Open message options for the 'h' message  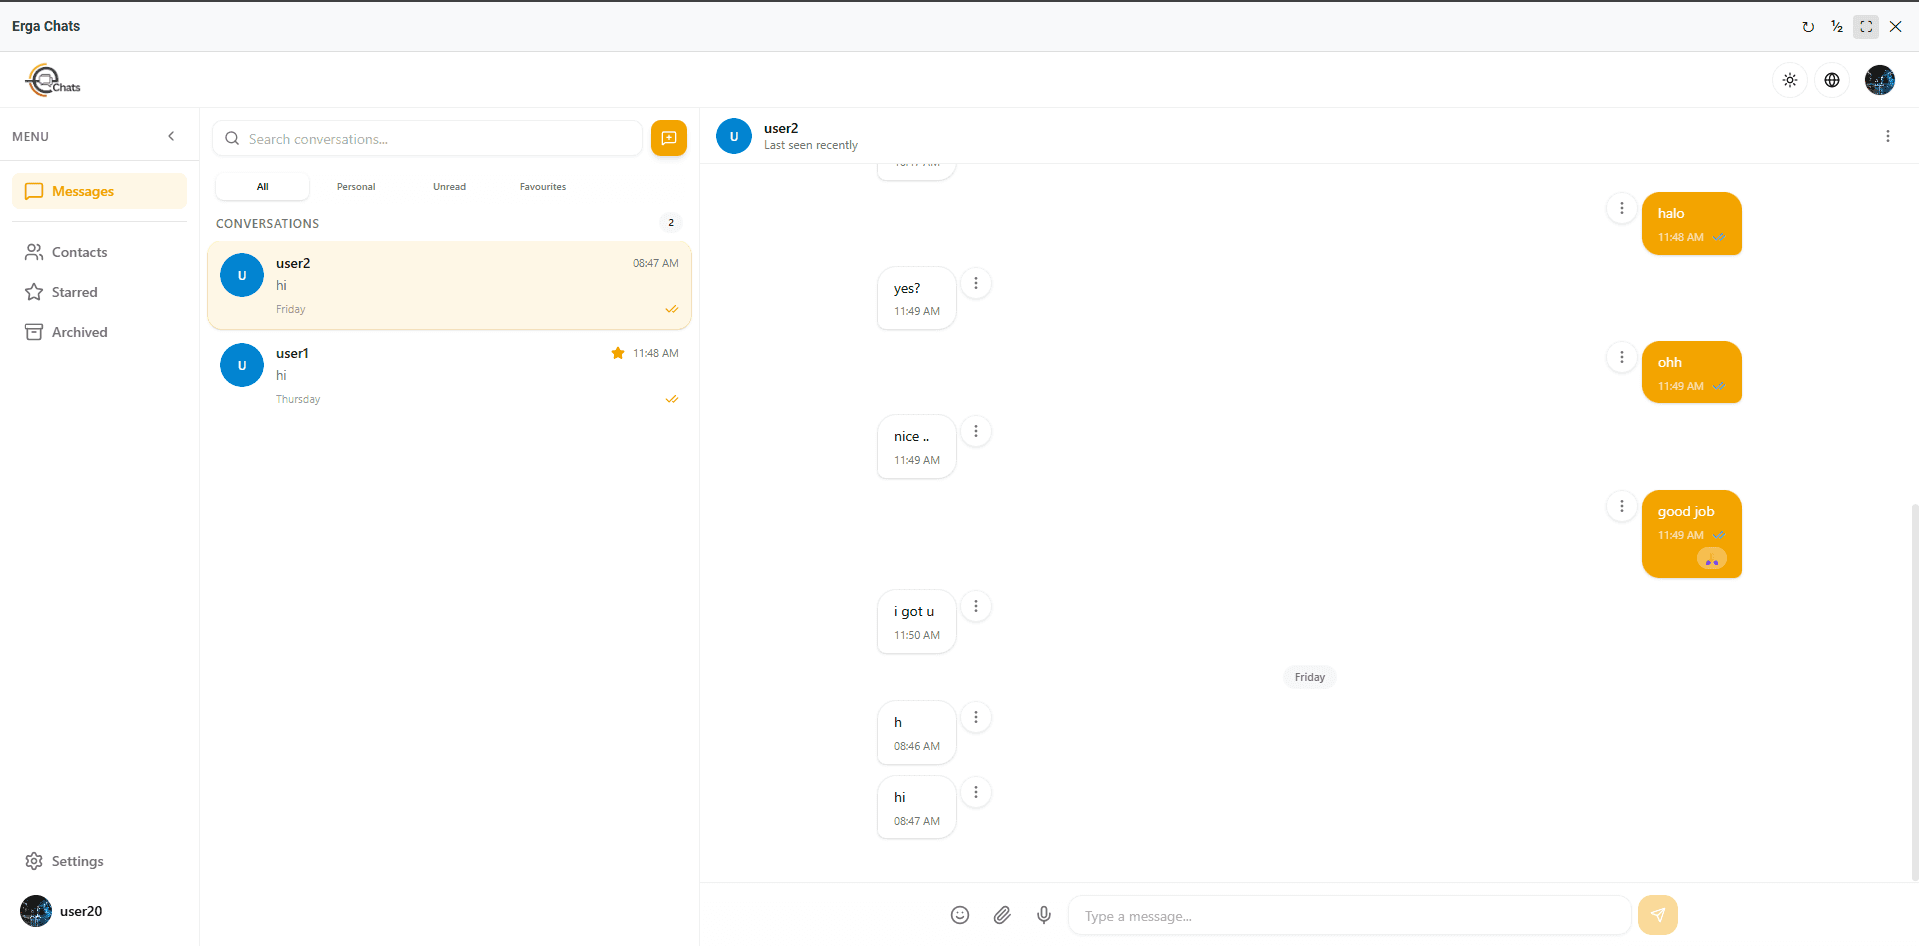(976, 717)
